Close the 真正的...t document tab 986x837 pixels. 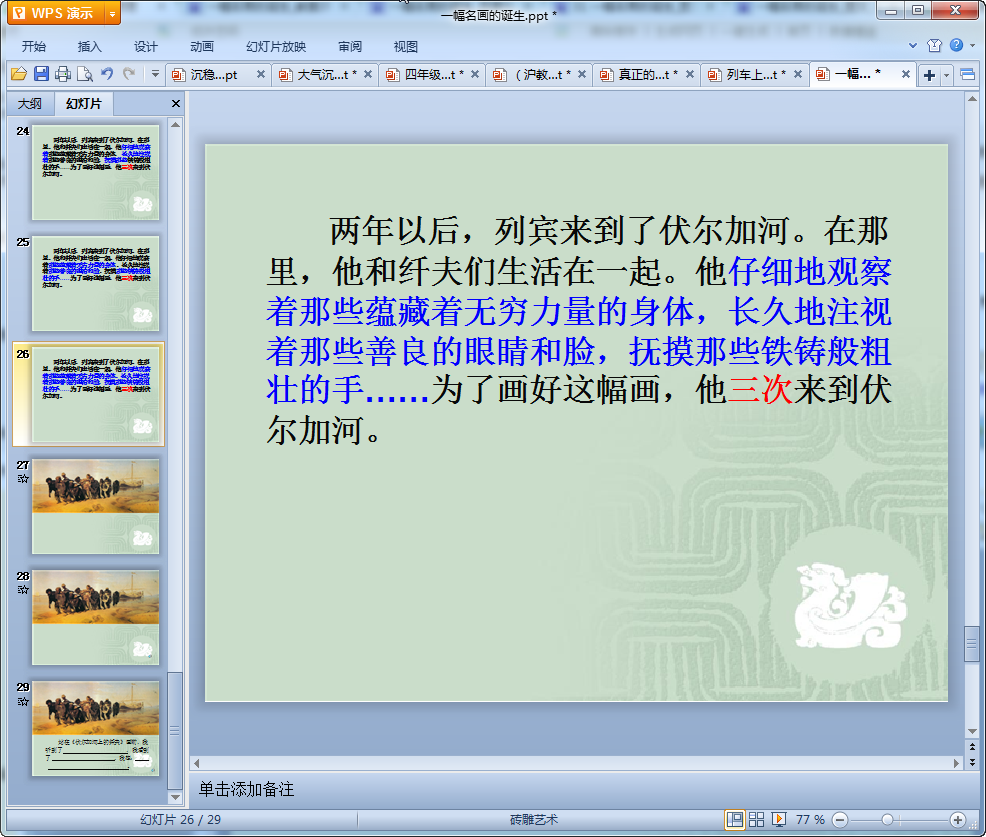coord(689,74)
